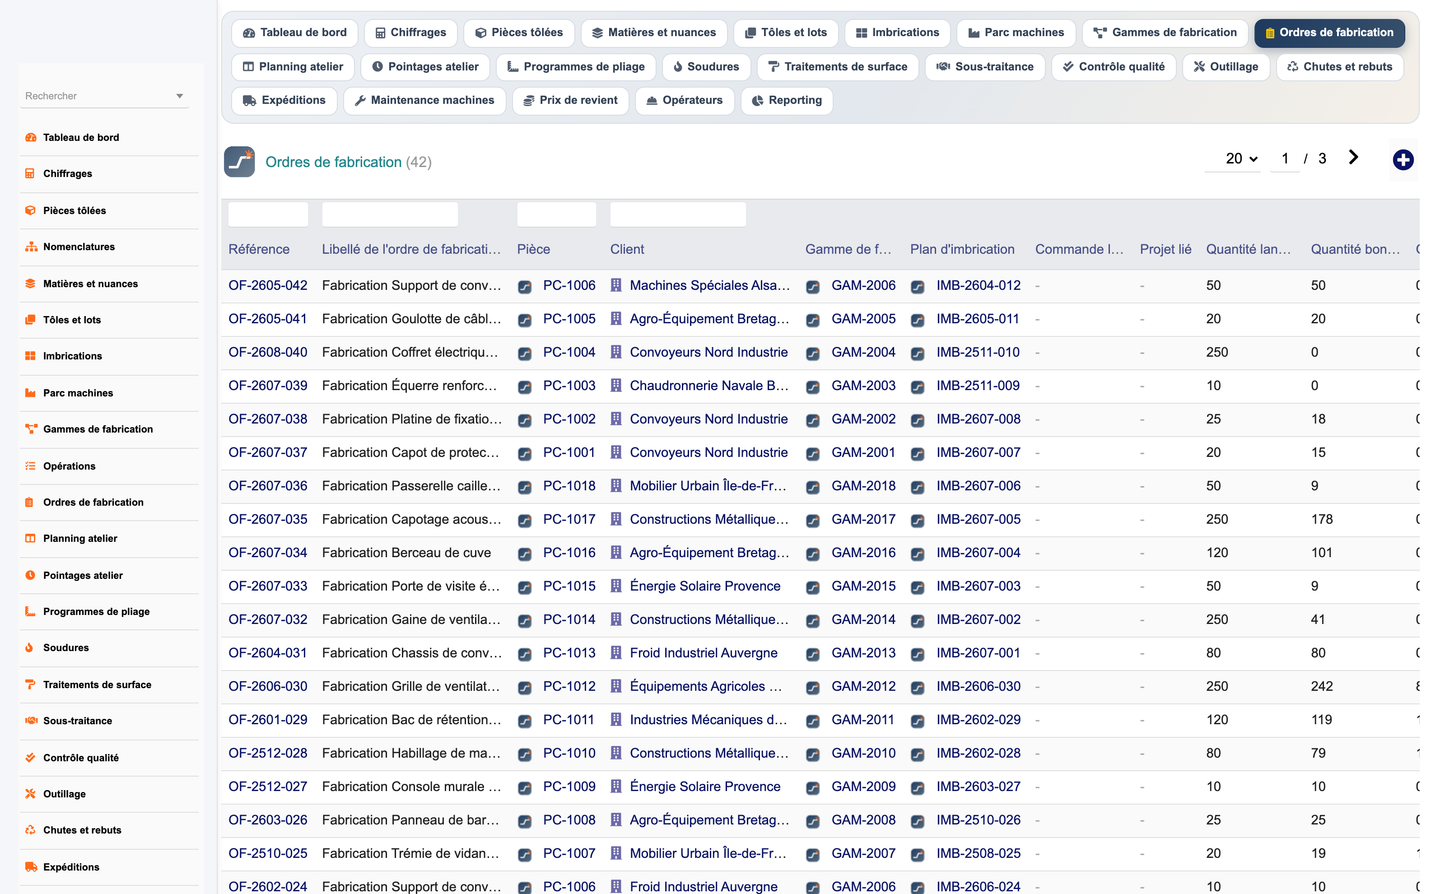Click the Pièce filter field
This screenshot has width=1445, height=894.
(556, 214)
